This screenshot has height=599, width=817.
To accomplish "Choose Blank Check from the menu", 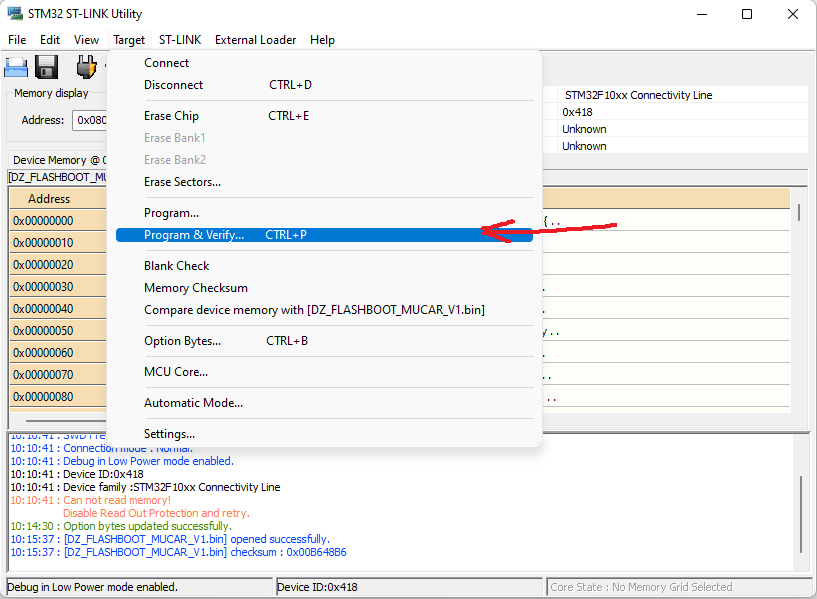I will point(324,266).
